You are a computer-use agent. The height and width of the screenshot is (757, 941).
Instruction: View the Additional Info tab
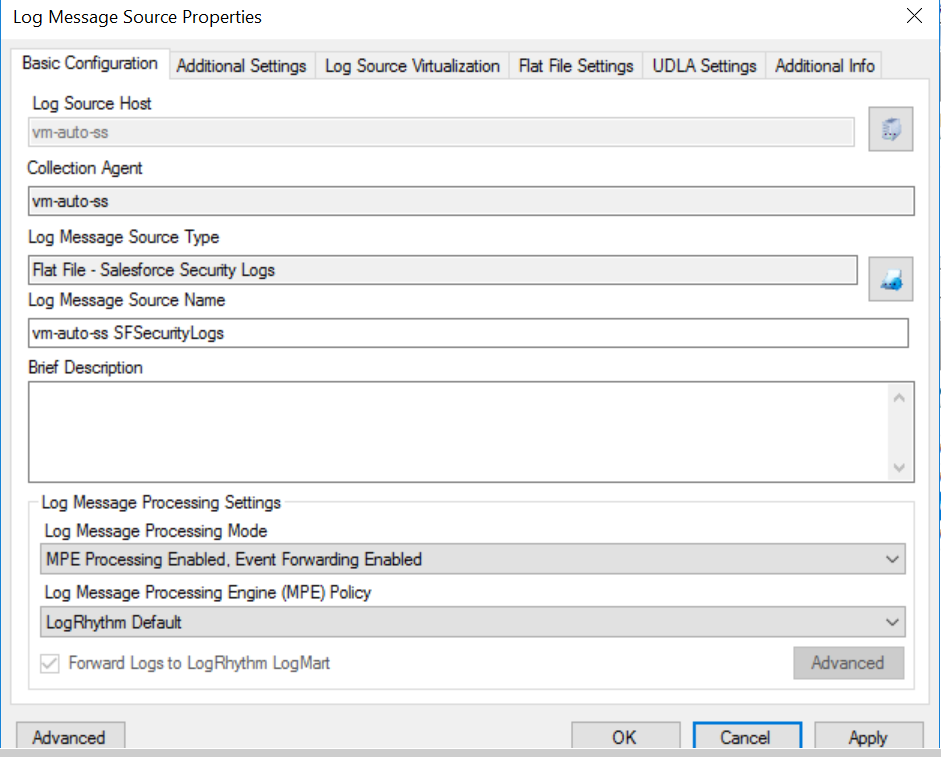[x=824, y=66]
